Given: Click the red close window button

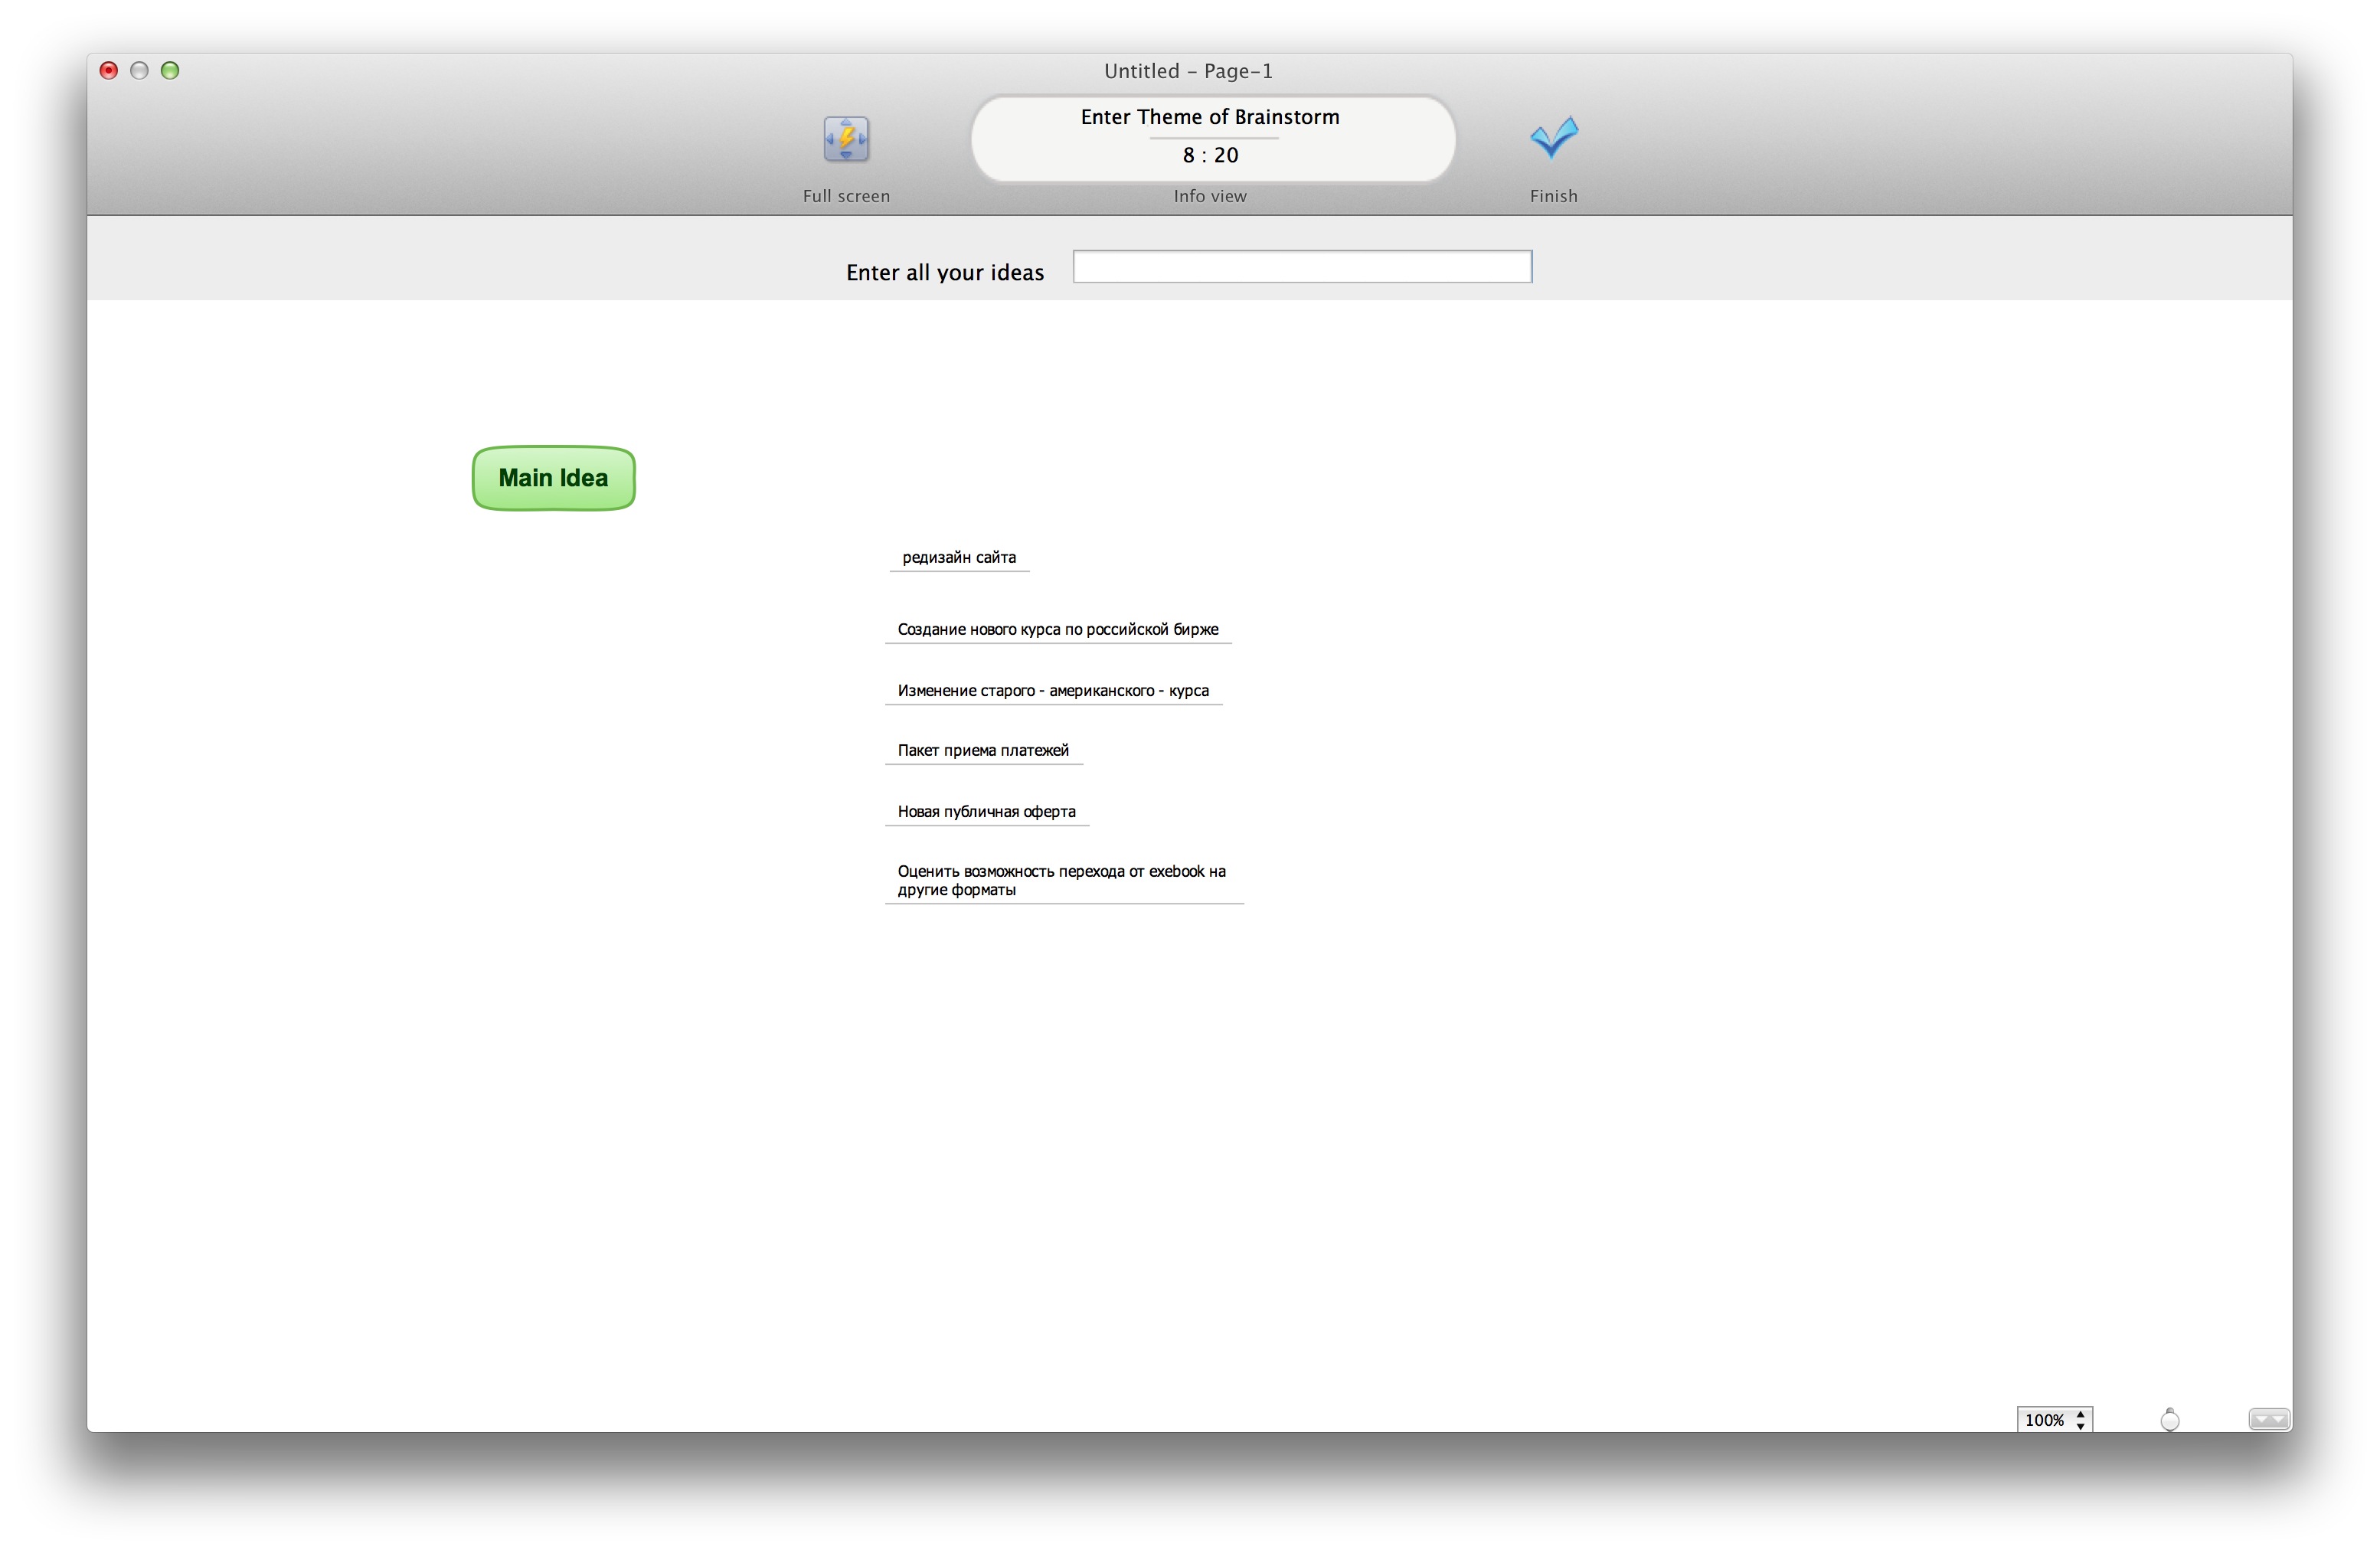Looking at the screenshot, I should (109, 70).
